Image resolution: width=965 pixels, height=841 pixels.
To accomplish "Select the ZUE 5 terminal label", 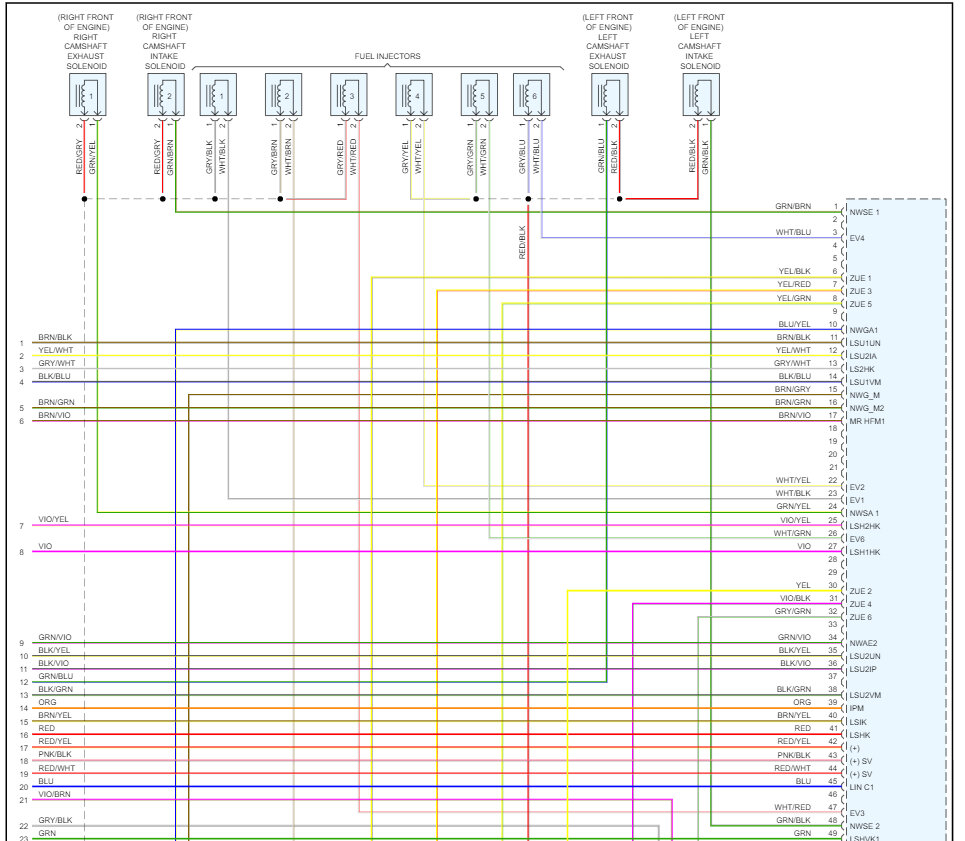I will pyautogui.click(x=860, y=304).
